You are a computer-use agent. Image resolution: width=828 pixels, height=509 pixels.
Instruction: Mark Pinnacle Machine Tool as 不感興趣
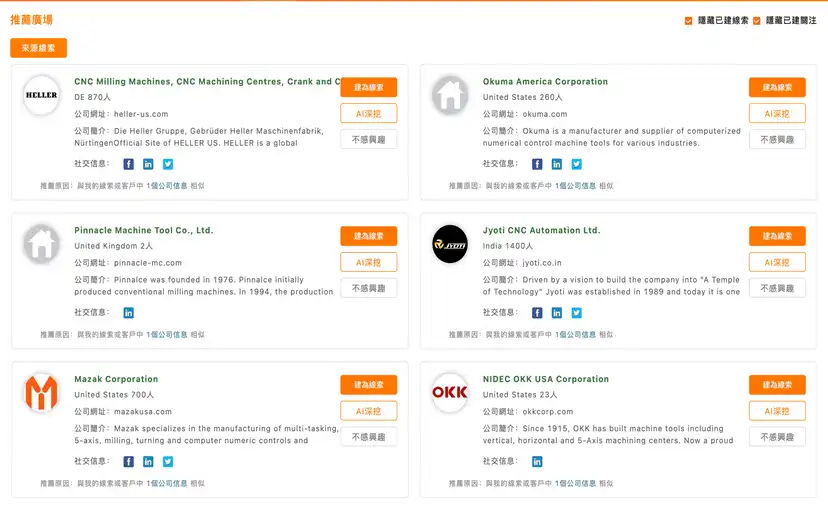point(369,288)
